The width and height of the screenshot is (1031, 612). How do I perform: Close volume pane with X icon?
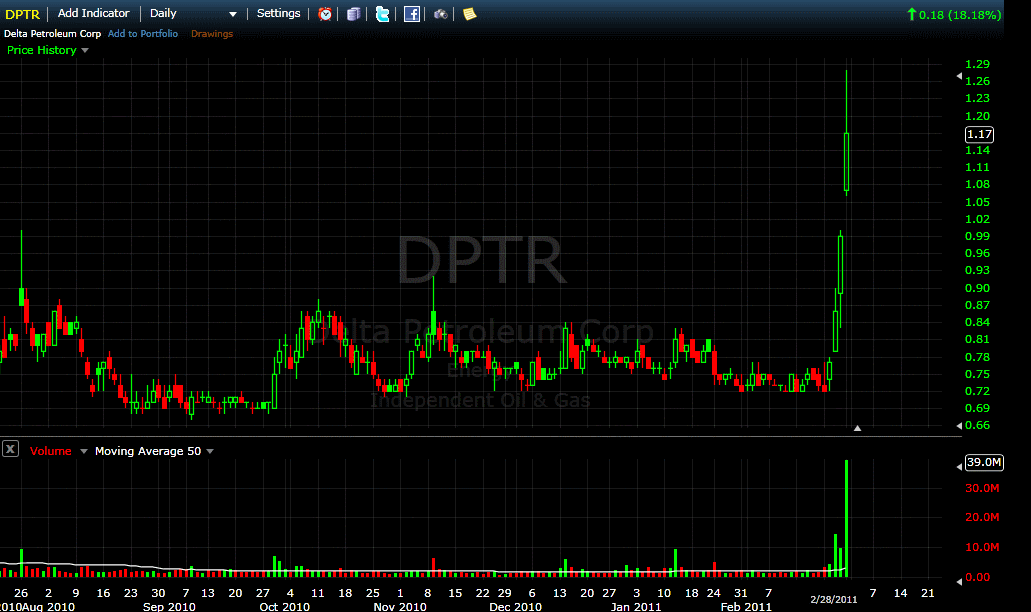coord(10,450)
